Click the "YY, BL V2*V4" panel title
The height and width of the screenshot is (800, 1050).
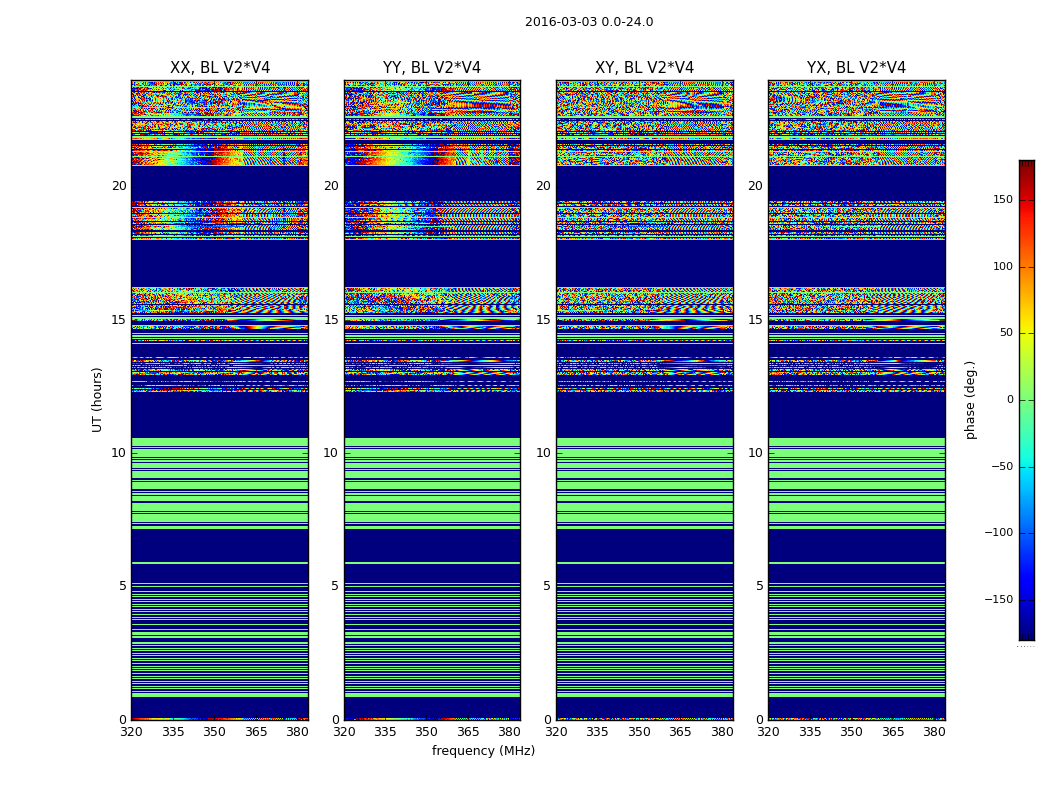click(x=432, y=68)
